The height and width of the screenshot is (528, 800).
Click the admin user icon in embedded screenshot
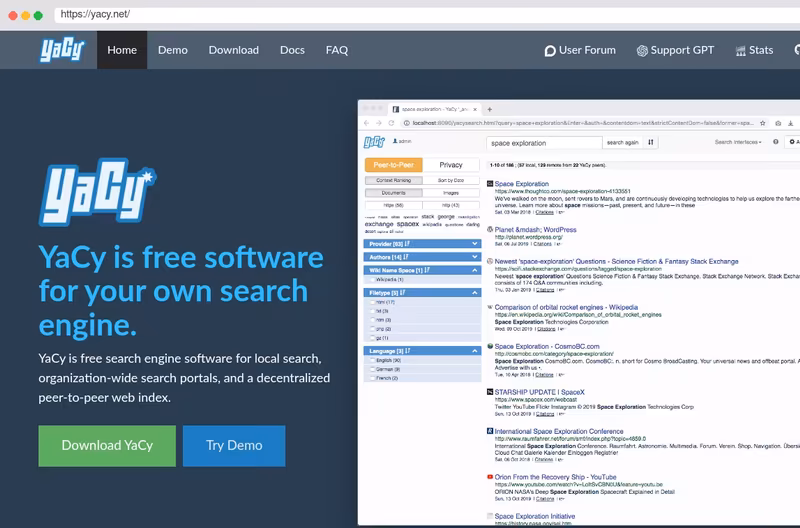[395, 141]
